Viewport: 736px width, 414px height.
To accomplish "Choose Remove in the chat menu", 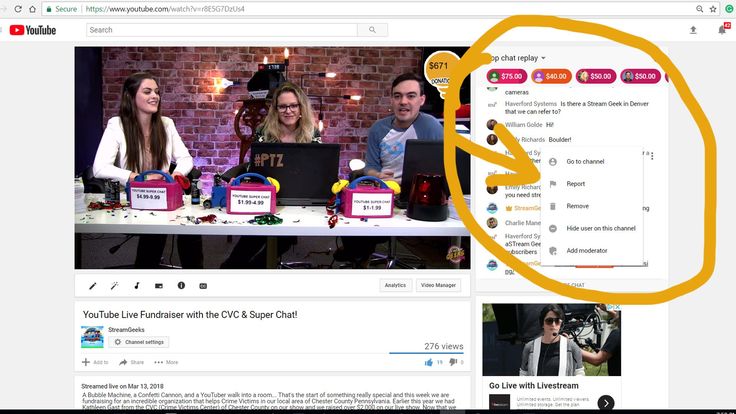I will [x=591, y=206].
